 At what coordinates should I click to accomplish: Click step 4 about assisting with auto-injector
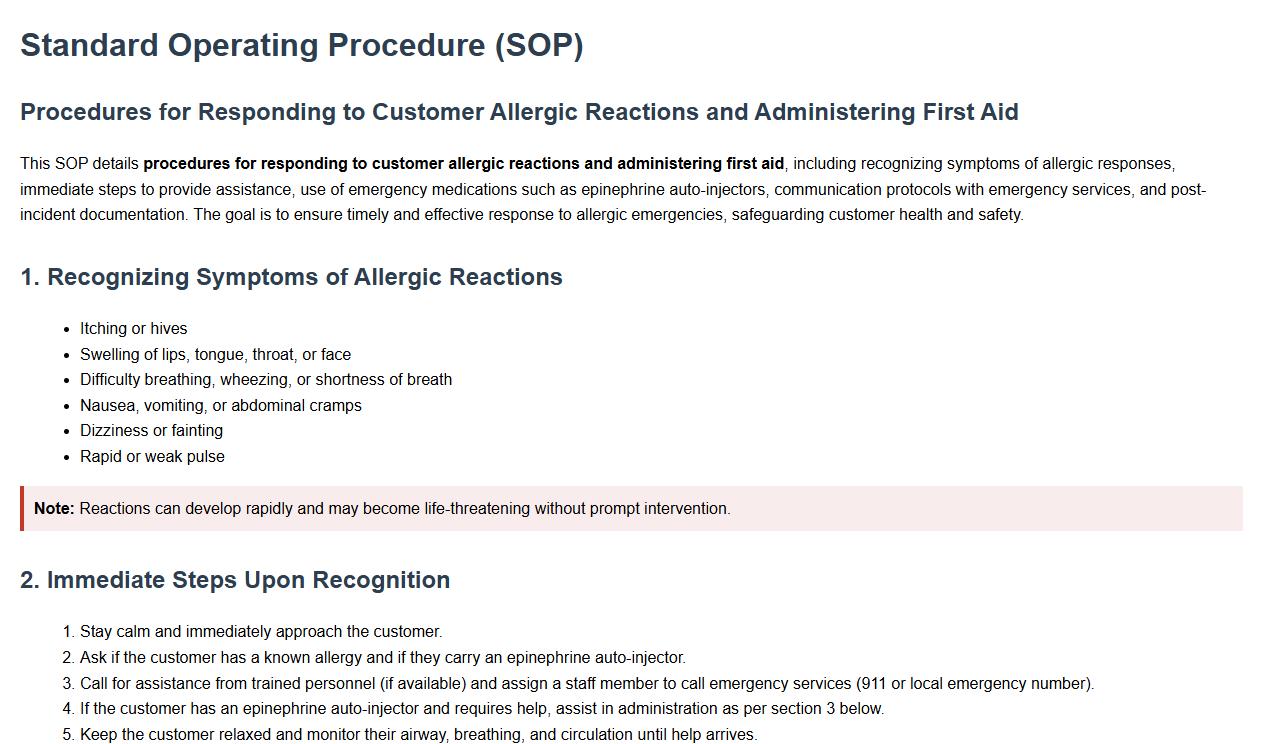coord(481,709)
